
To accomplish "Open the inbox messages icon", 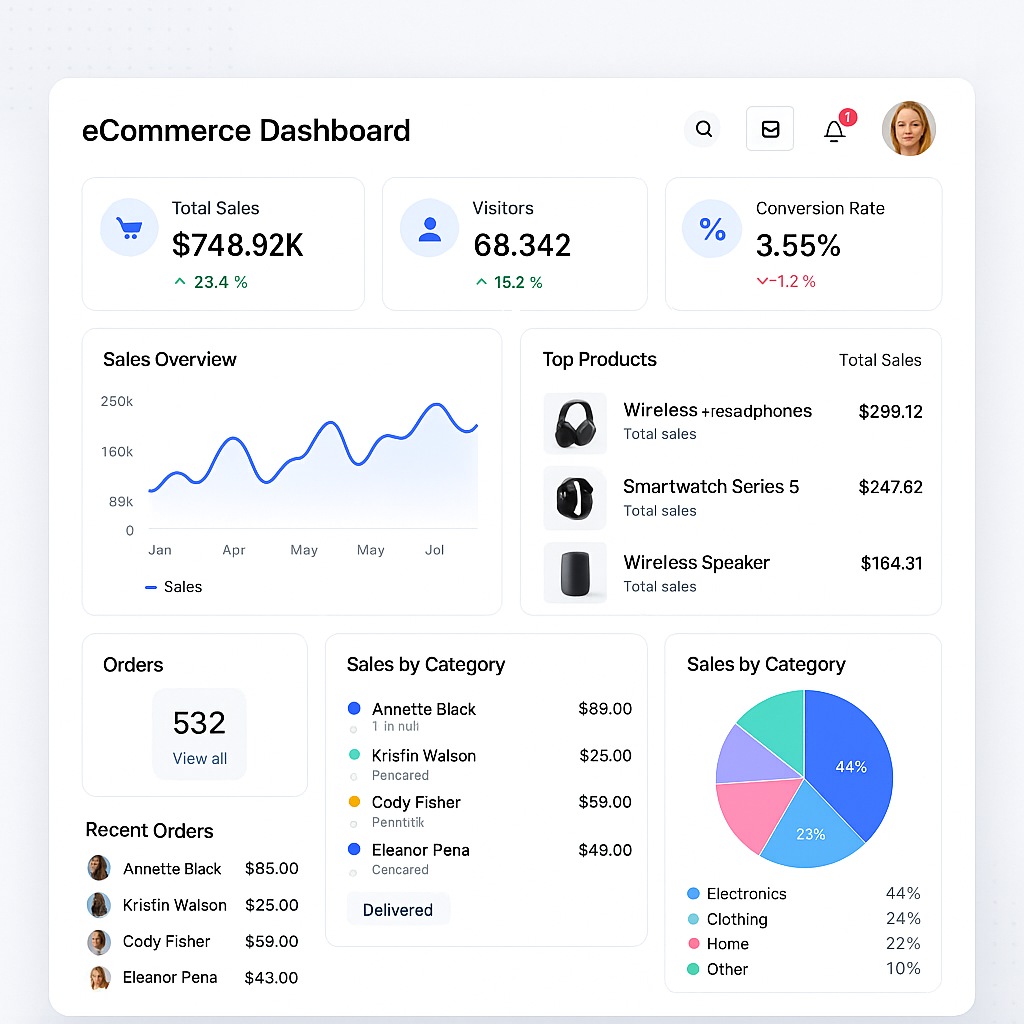I will tap(770, 128).
